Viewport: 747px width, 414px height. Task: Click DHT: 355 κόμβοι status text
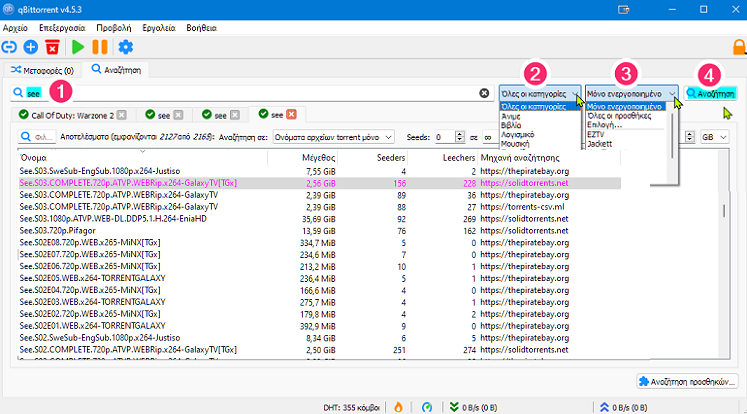coord(351,407)
